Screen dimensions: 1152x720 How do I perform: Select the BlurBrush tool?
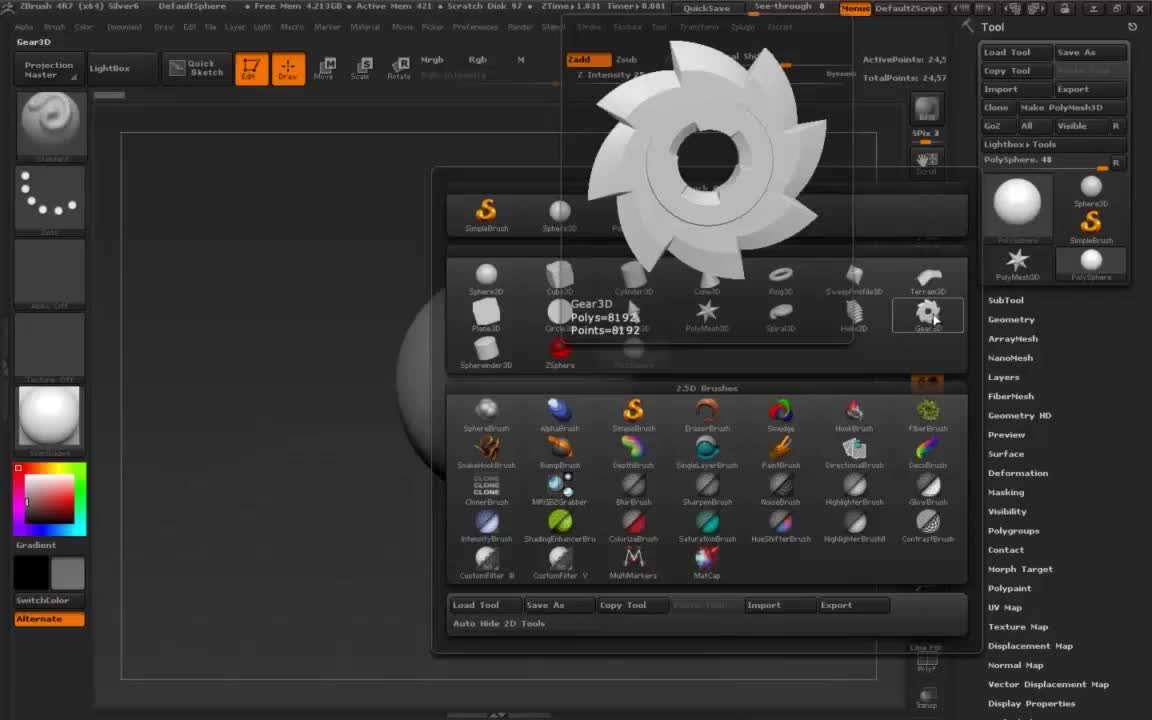pyautogui.click(x=633, y=489)
